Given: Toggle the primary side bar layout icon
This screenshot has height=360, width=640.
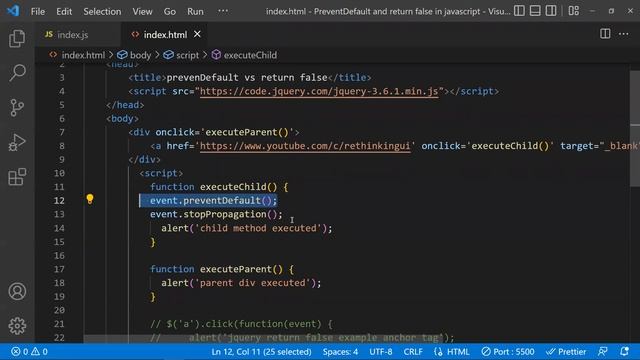Looking at the screenshot, I should [519, 11].
